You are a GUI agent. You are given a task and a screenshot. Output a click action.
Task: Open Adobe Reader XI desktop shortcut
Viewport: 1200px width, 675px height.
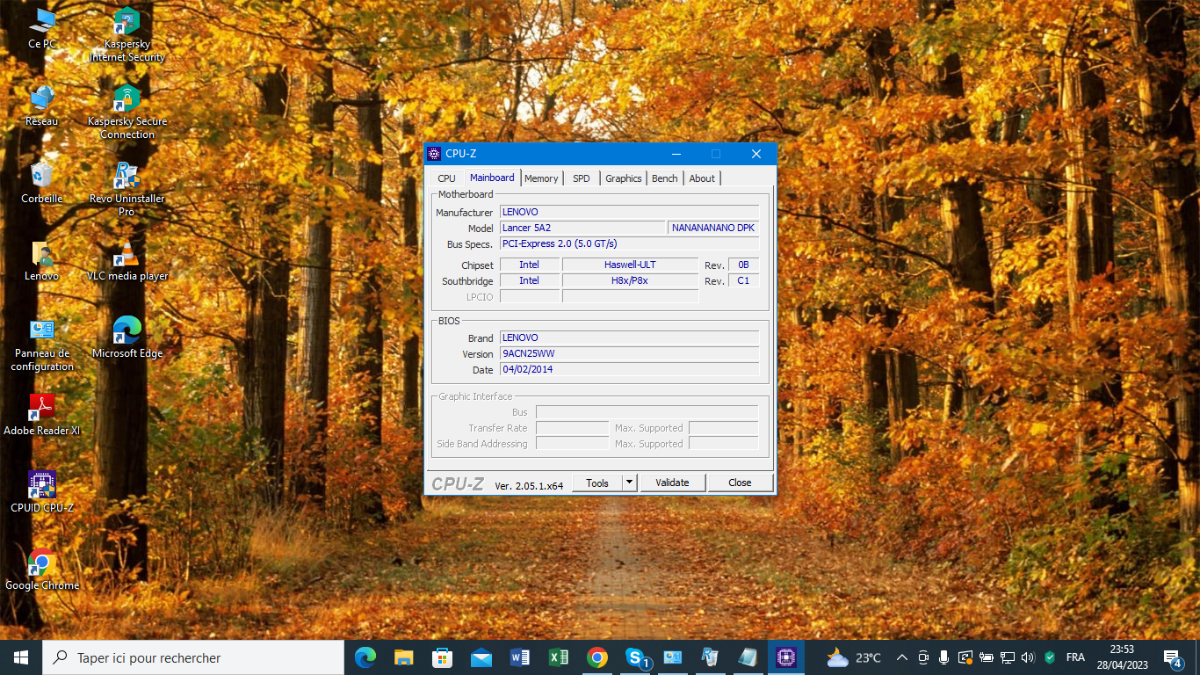[x=42, y=408]
